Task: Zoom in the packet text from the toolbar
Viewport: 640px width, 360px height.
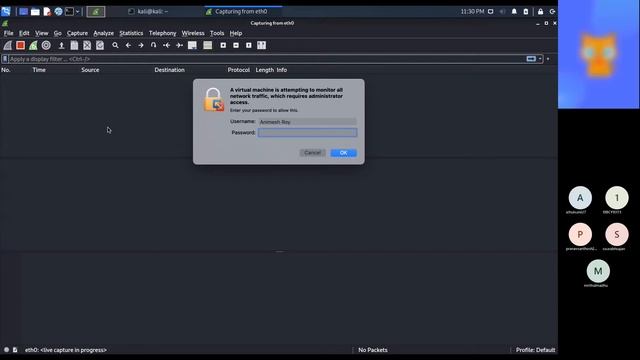Action: [x=223, y=45]
